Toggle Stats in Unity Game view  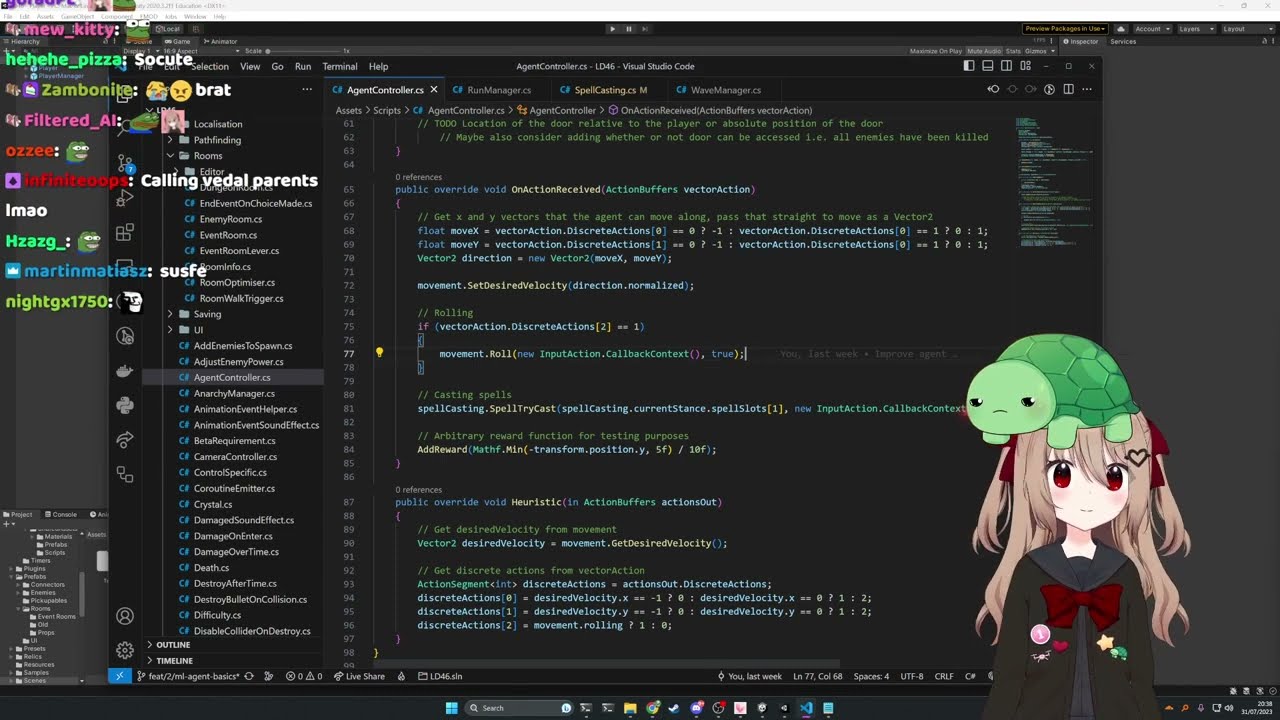pos(1013,51)
